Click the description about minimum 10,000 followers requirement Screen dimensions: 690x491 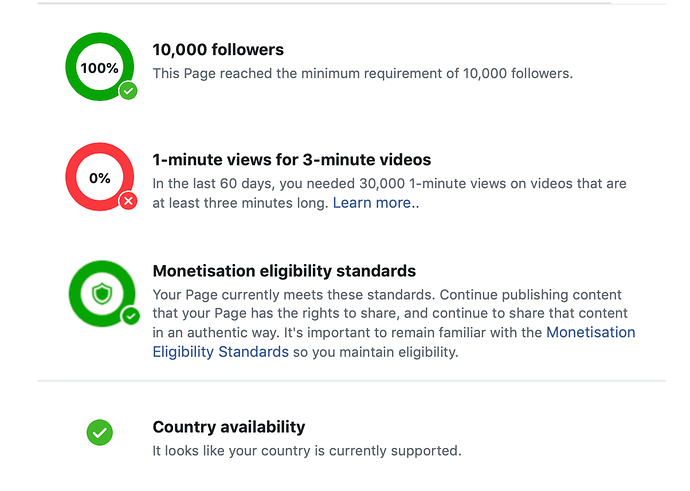pos(363,73)
